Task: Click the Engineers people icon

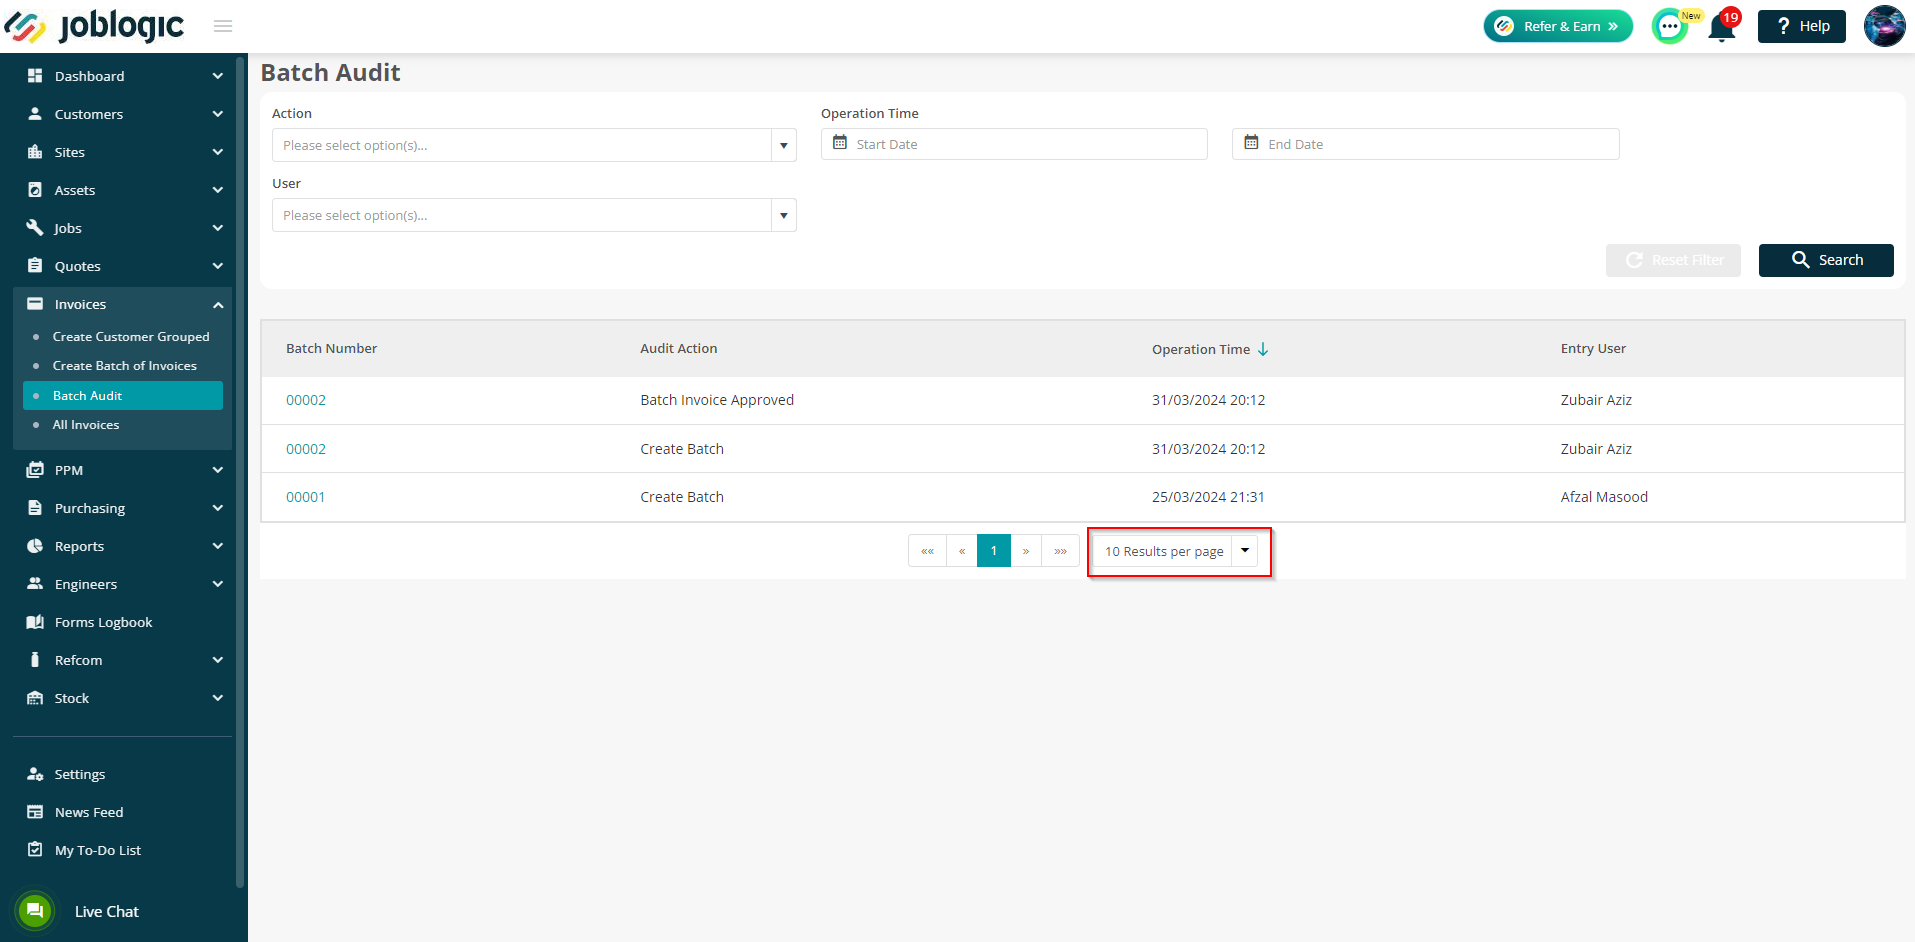Action: click(35, 584)
